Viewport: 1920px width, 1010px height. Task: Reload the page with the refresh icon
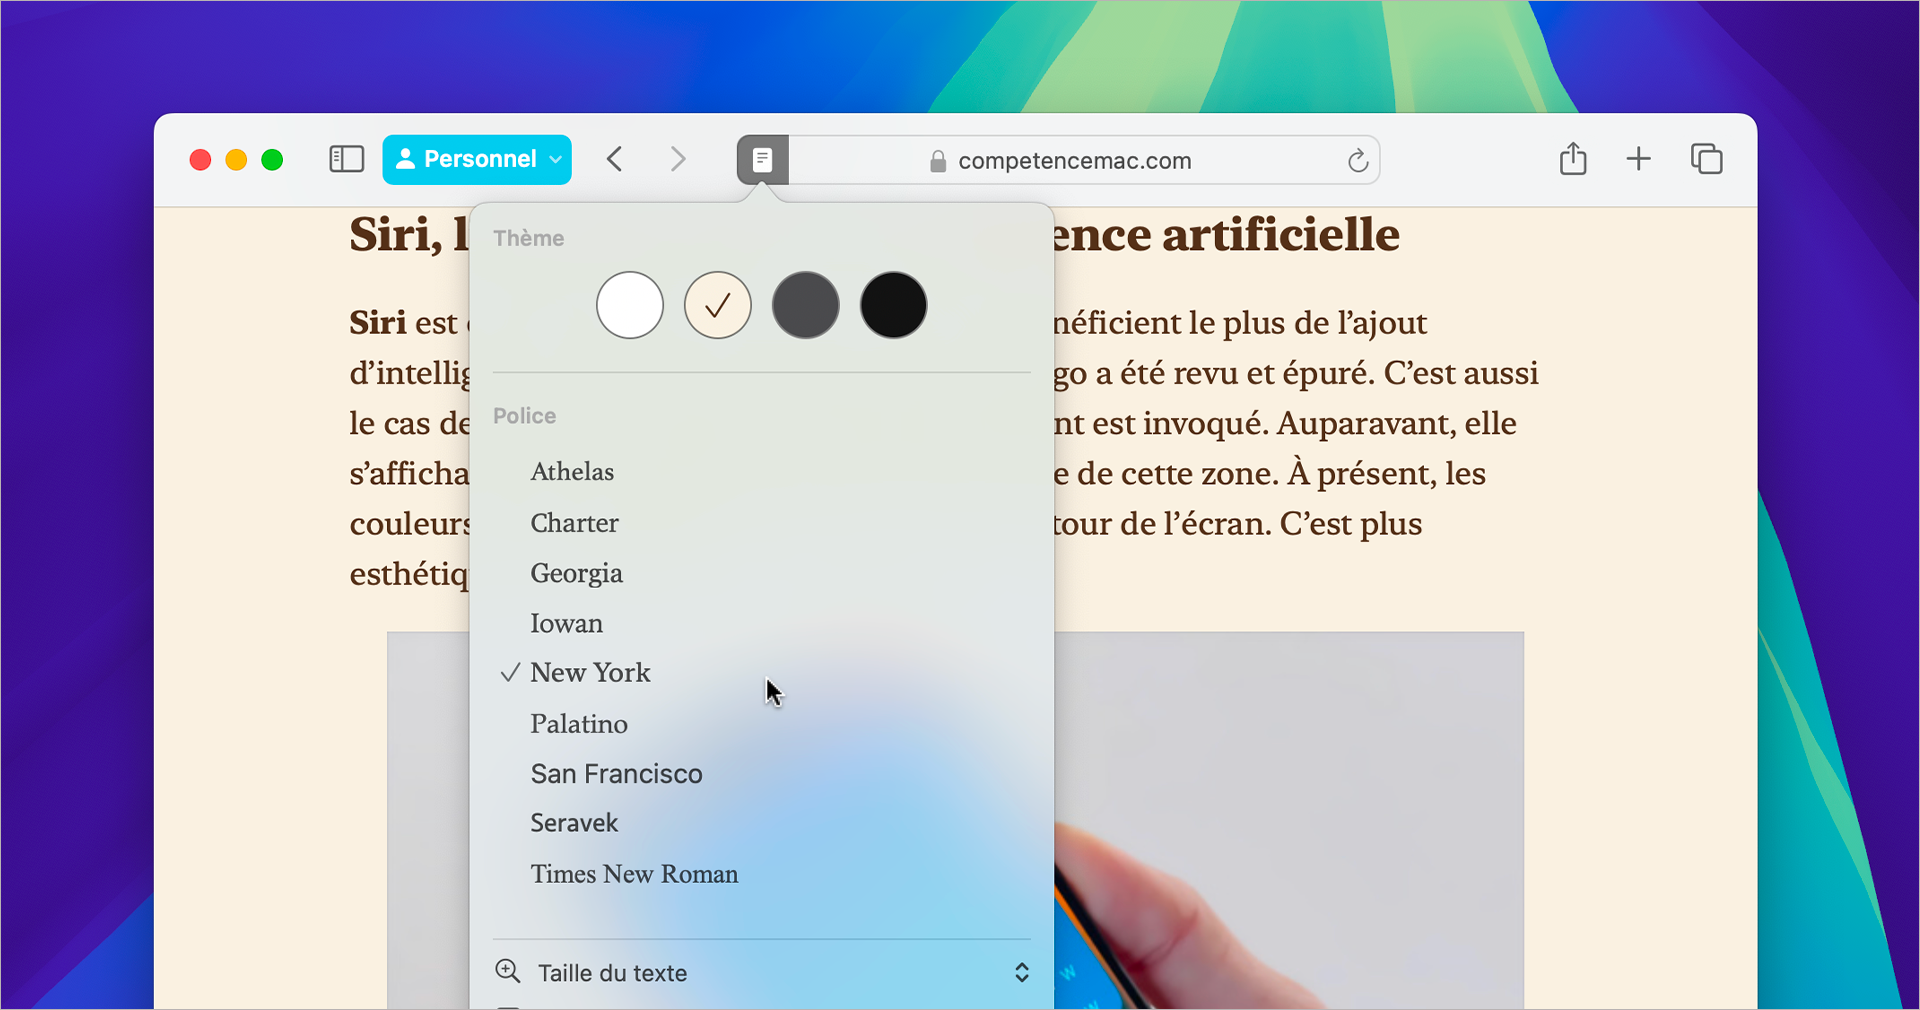coord(1357,161)
